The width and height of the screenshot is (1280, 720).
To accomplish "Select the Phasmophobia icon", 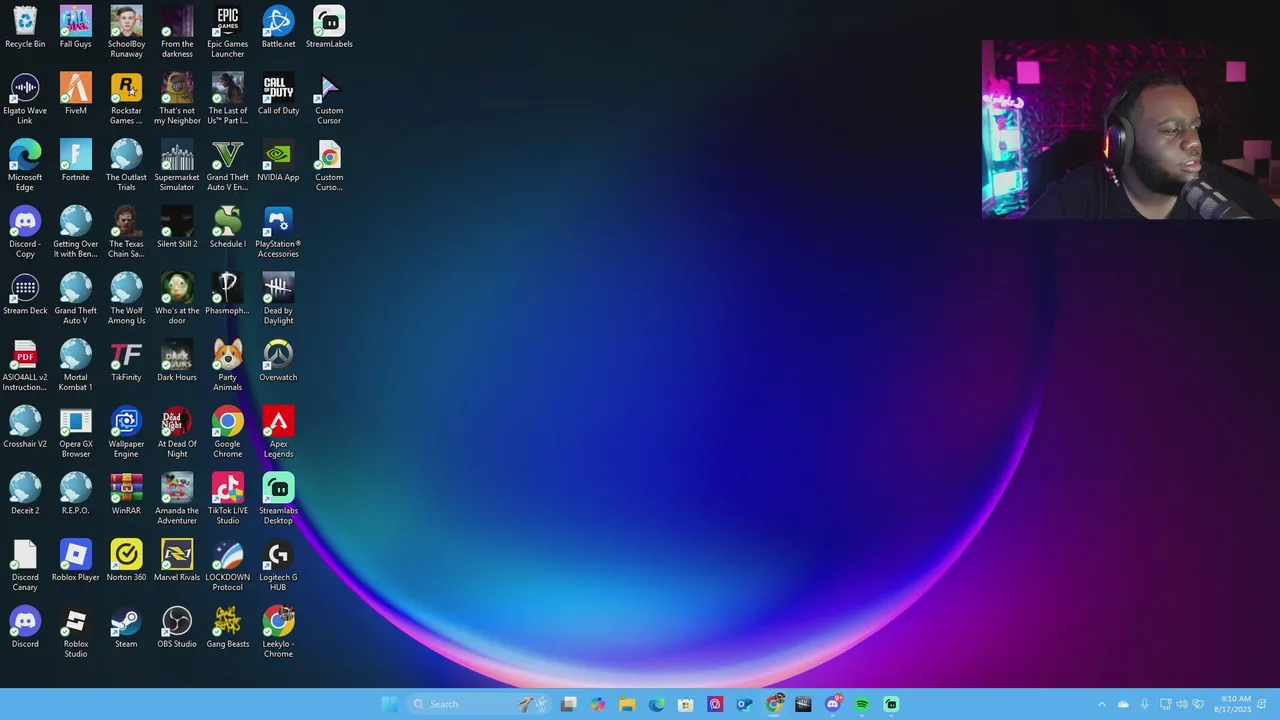I will pyautogui.click(x=228, y=294).
